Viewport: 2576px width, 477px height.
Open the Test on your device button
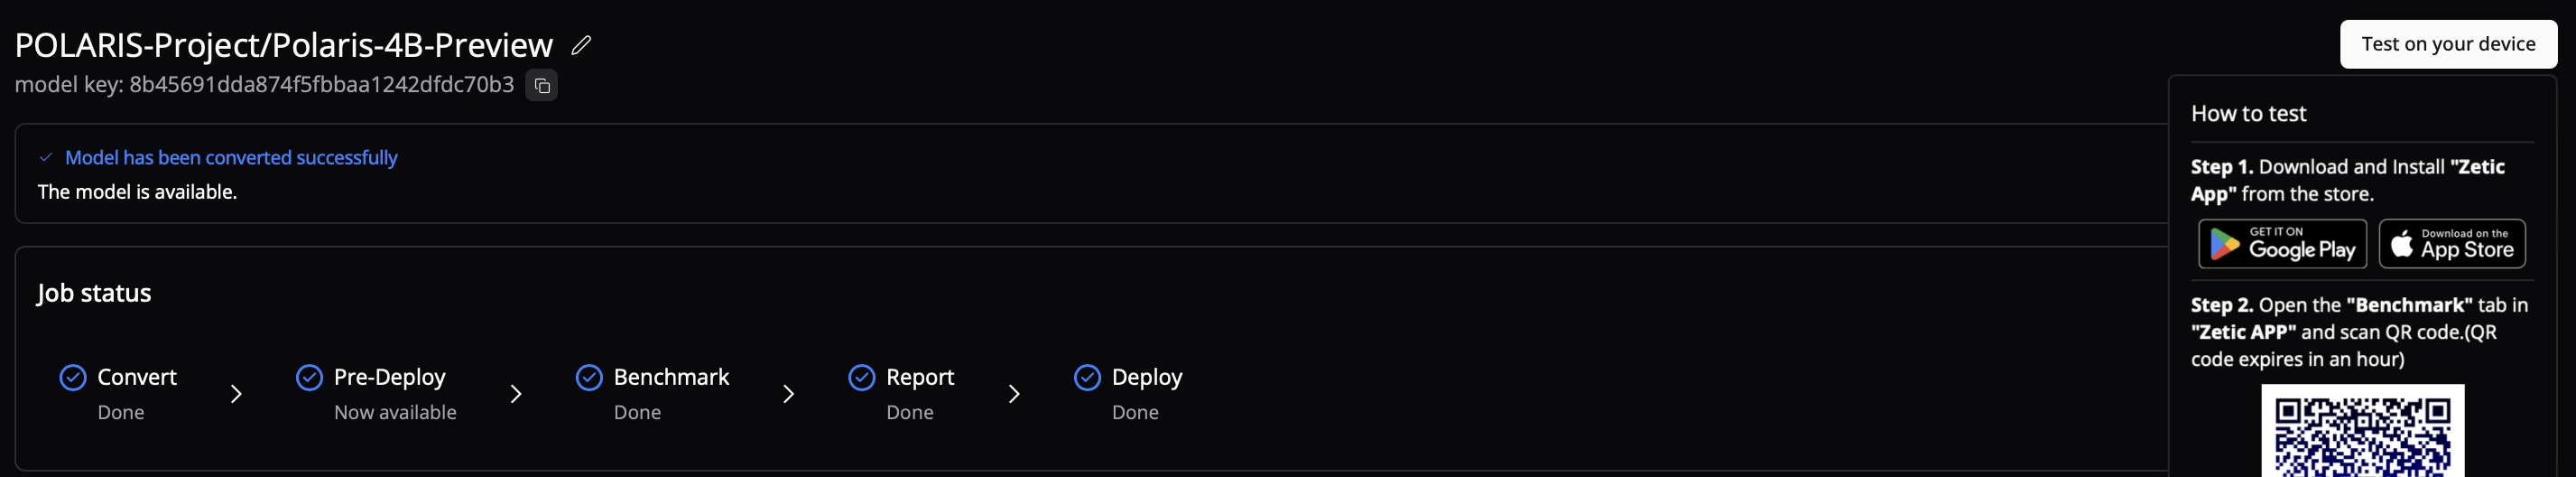(2448, 44)
